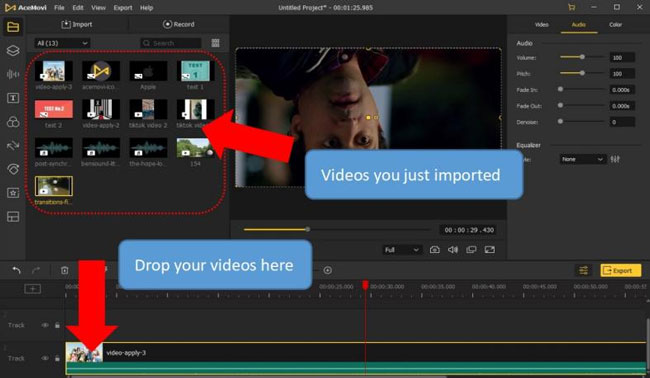650x378 pixels.
Task: Open the Export menu
Action: (123, 7)
